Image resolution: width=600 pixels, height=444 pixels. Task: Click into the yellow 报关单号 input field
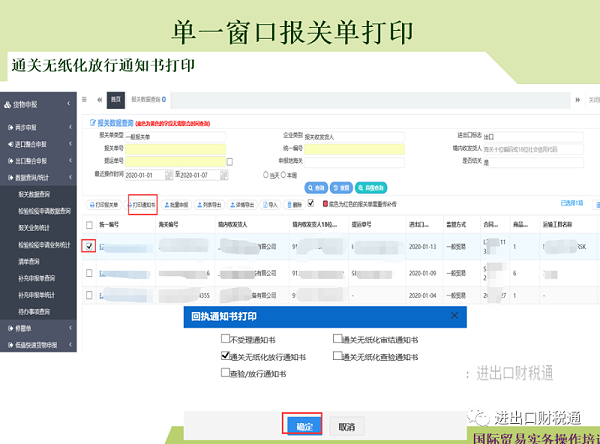click(175, 149)
